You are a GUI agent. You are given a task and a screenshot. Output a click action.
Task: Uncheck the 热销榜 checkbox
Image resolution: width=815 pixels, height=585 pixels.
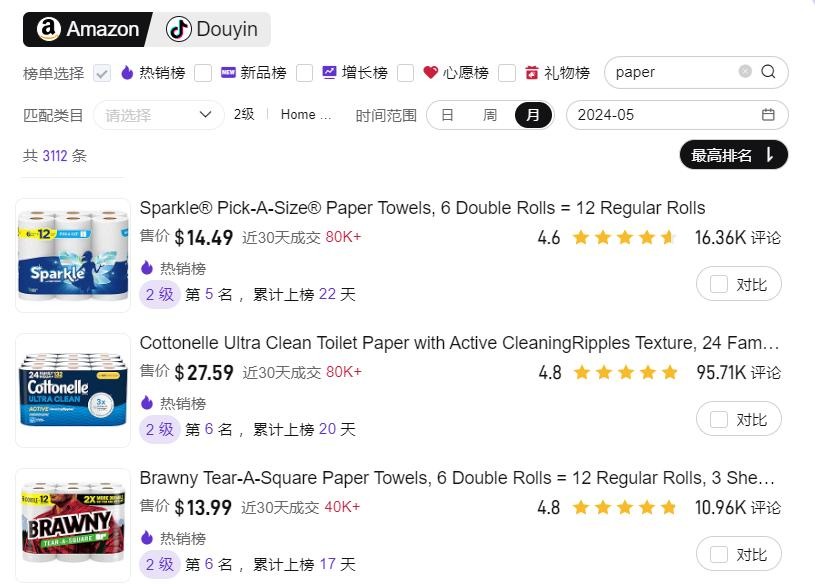click(x=102, y=73)
